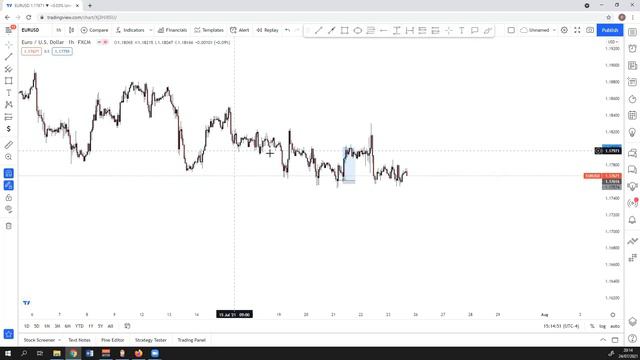Image resolution: width=640 pixels, height=360 pixels.
Task: Open the Unnamed layout dropdown
Action: 538,30
